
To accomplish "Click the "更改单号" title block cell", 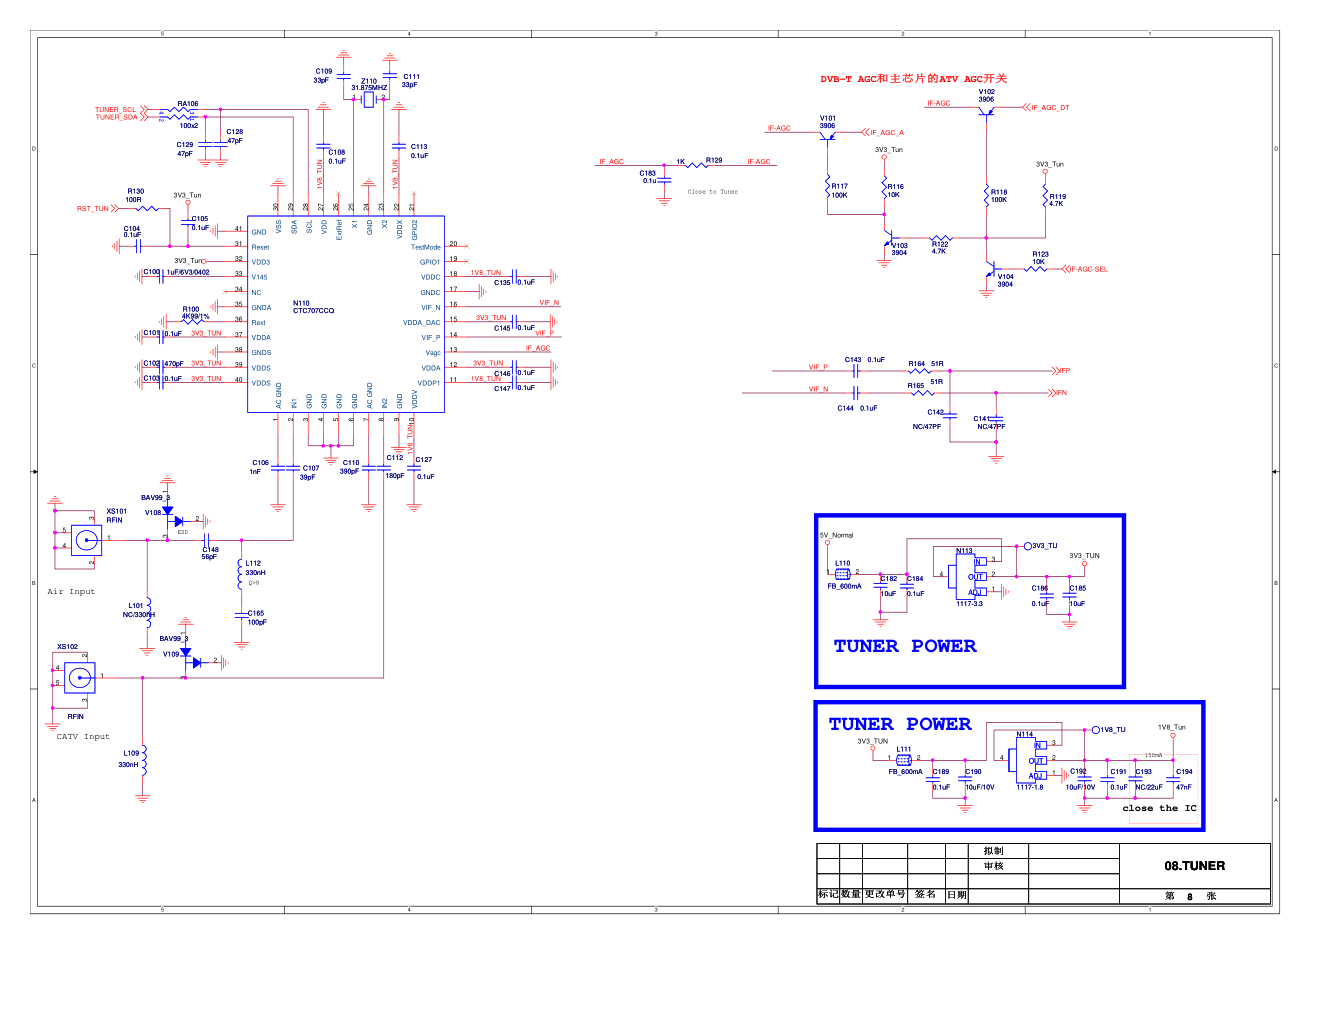I will tap(885, 894).
